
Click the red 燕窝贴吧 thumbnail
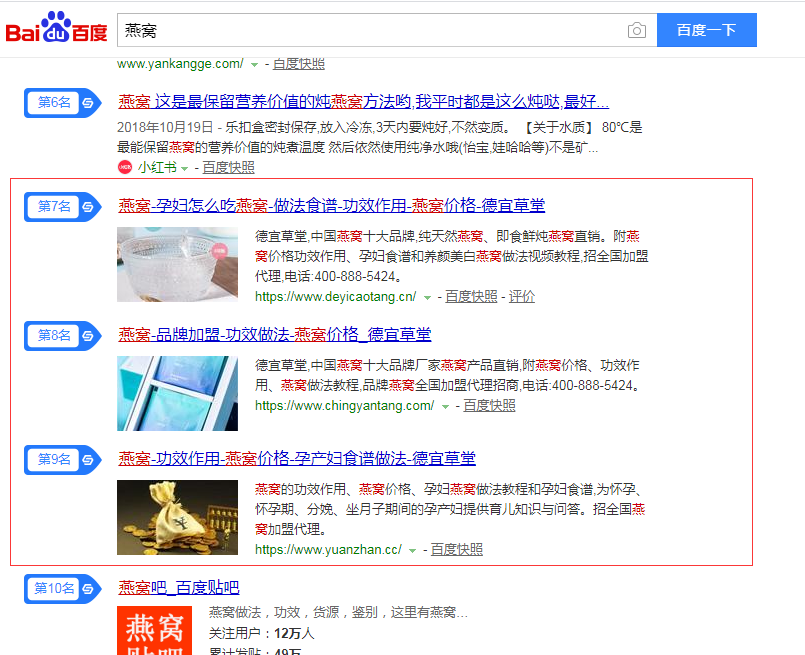pos(155,630)
